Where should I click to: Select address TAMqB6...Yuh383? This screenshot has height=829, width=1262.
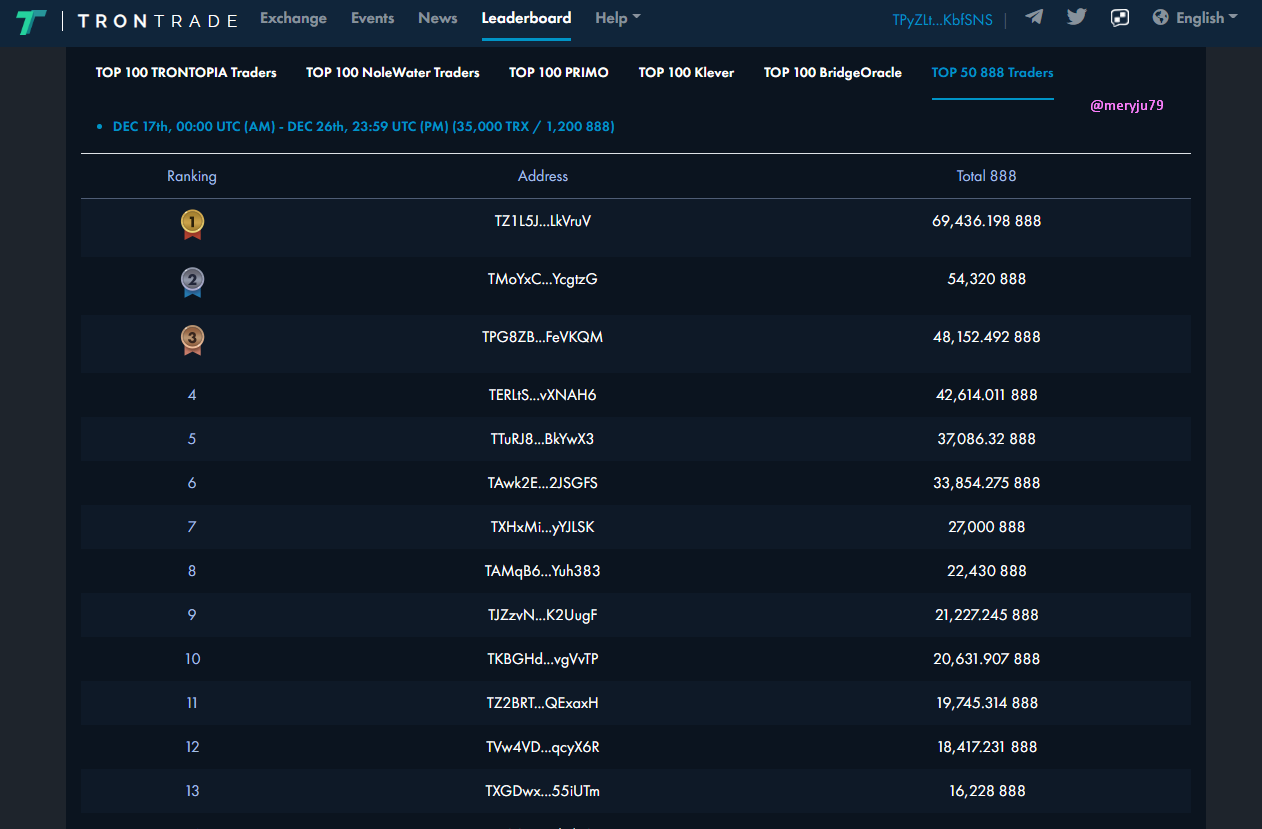coord(543,571)
